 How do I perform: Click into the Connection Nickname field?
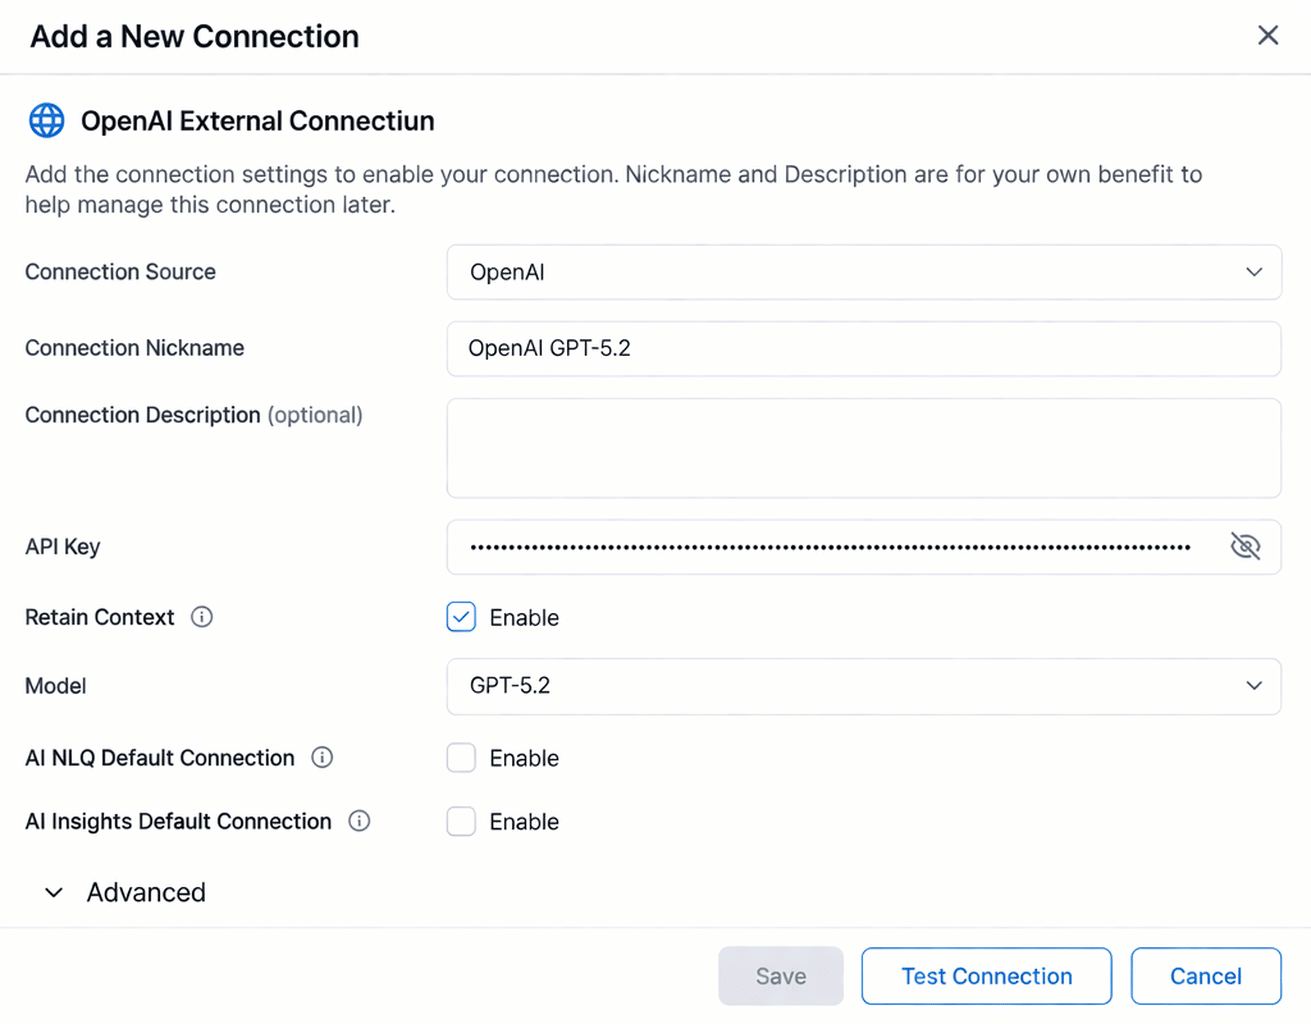point(862,348)
